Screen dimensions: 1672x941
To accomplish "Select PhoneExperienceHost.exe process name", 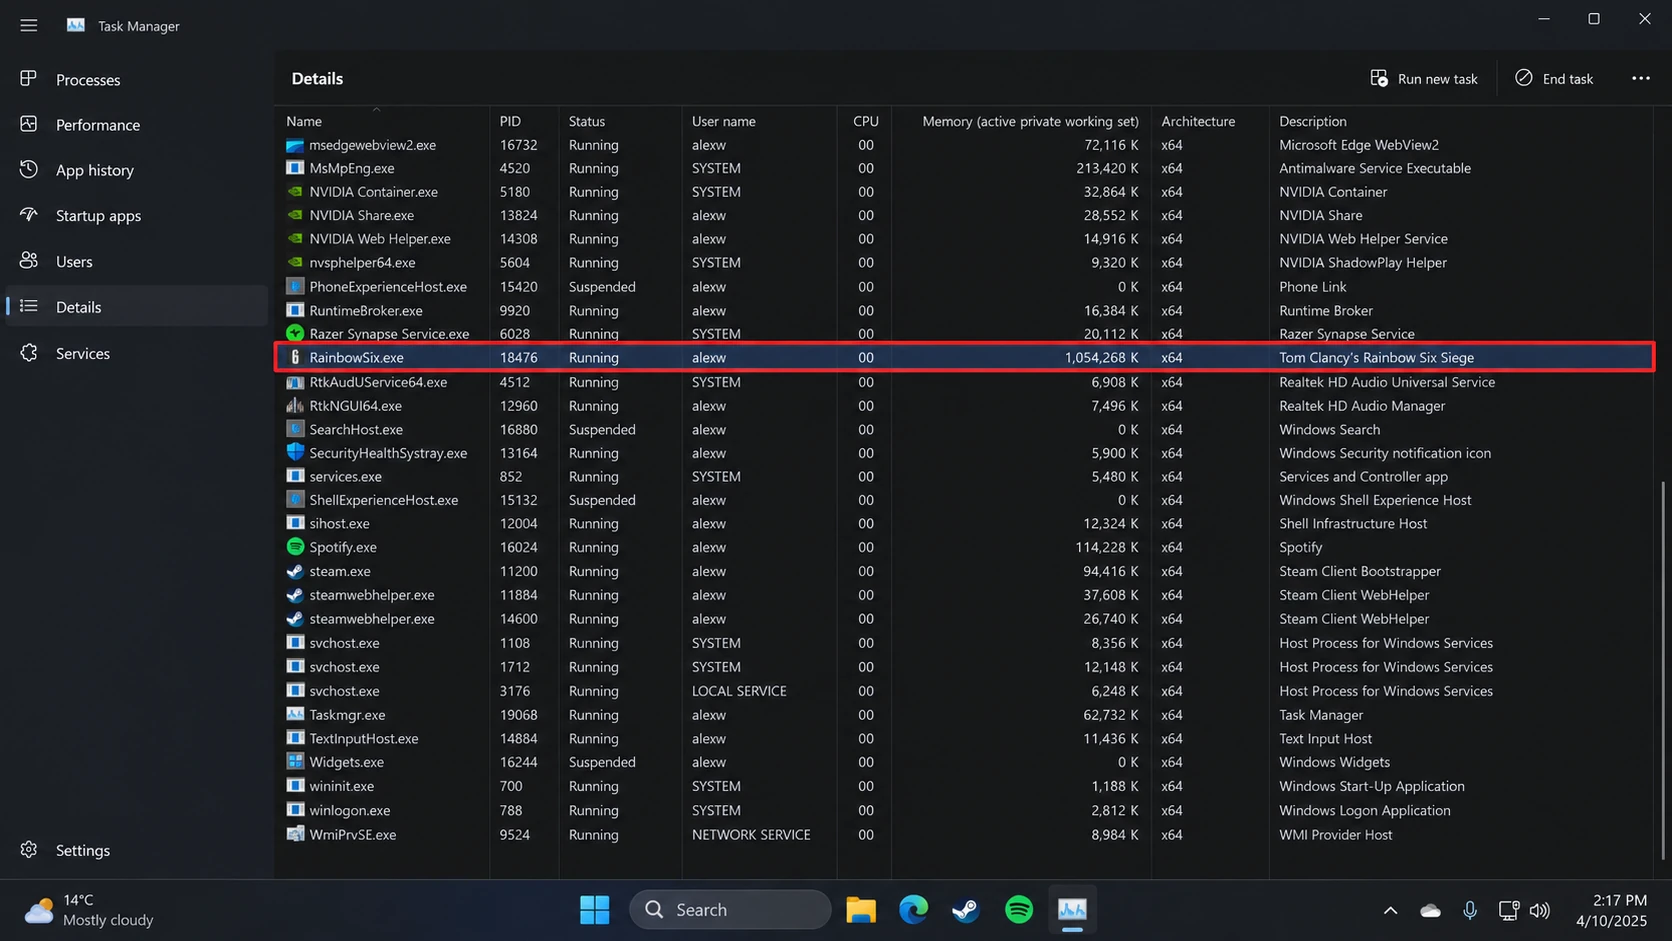I will 388,287.
